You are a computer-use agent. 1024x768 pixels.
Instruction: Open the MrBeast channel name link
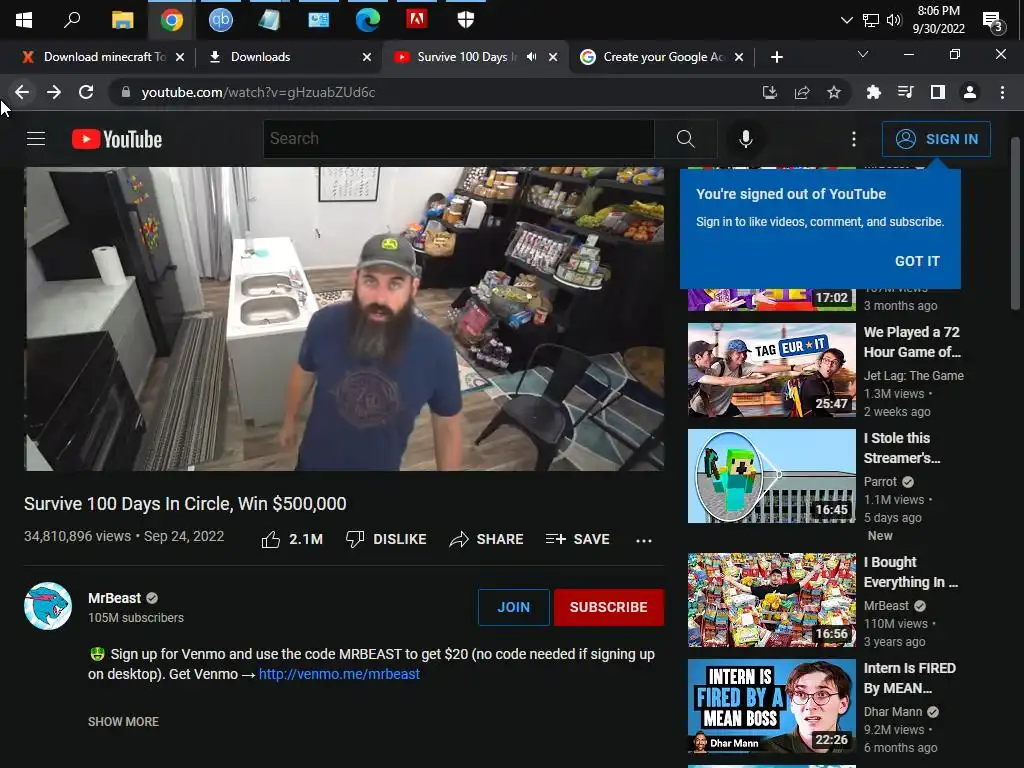pos(114,598)
